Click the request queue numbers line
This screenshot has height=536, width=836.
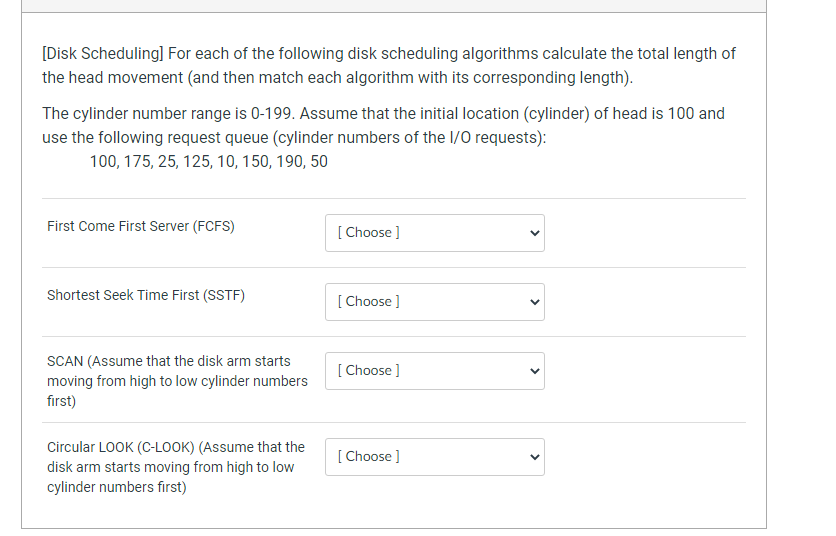pos(208,162)
